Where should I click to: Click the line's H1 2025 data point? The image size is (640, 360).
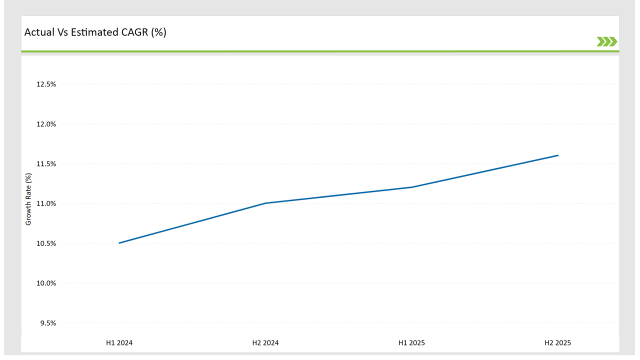pos(411,187)
